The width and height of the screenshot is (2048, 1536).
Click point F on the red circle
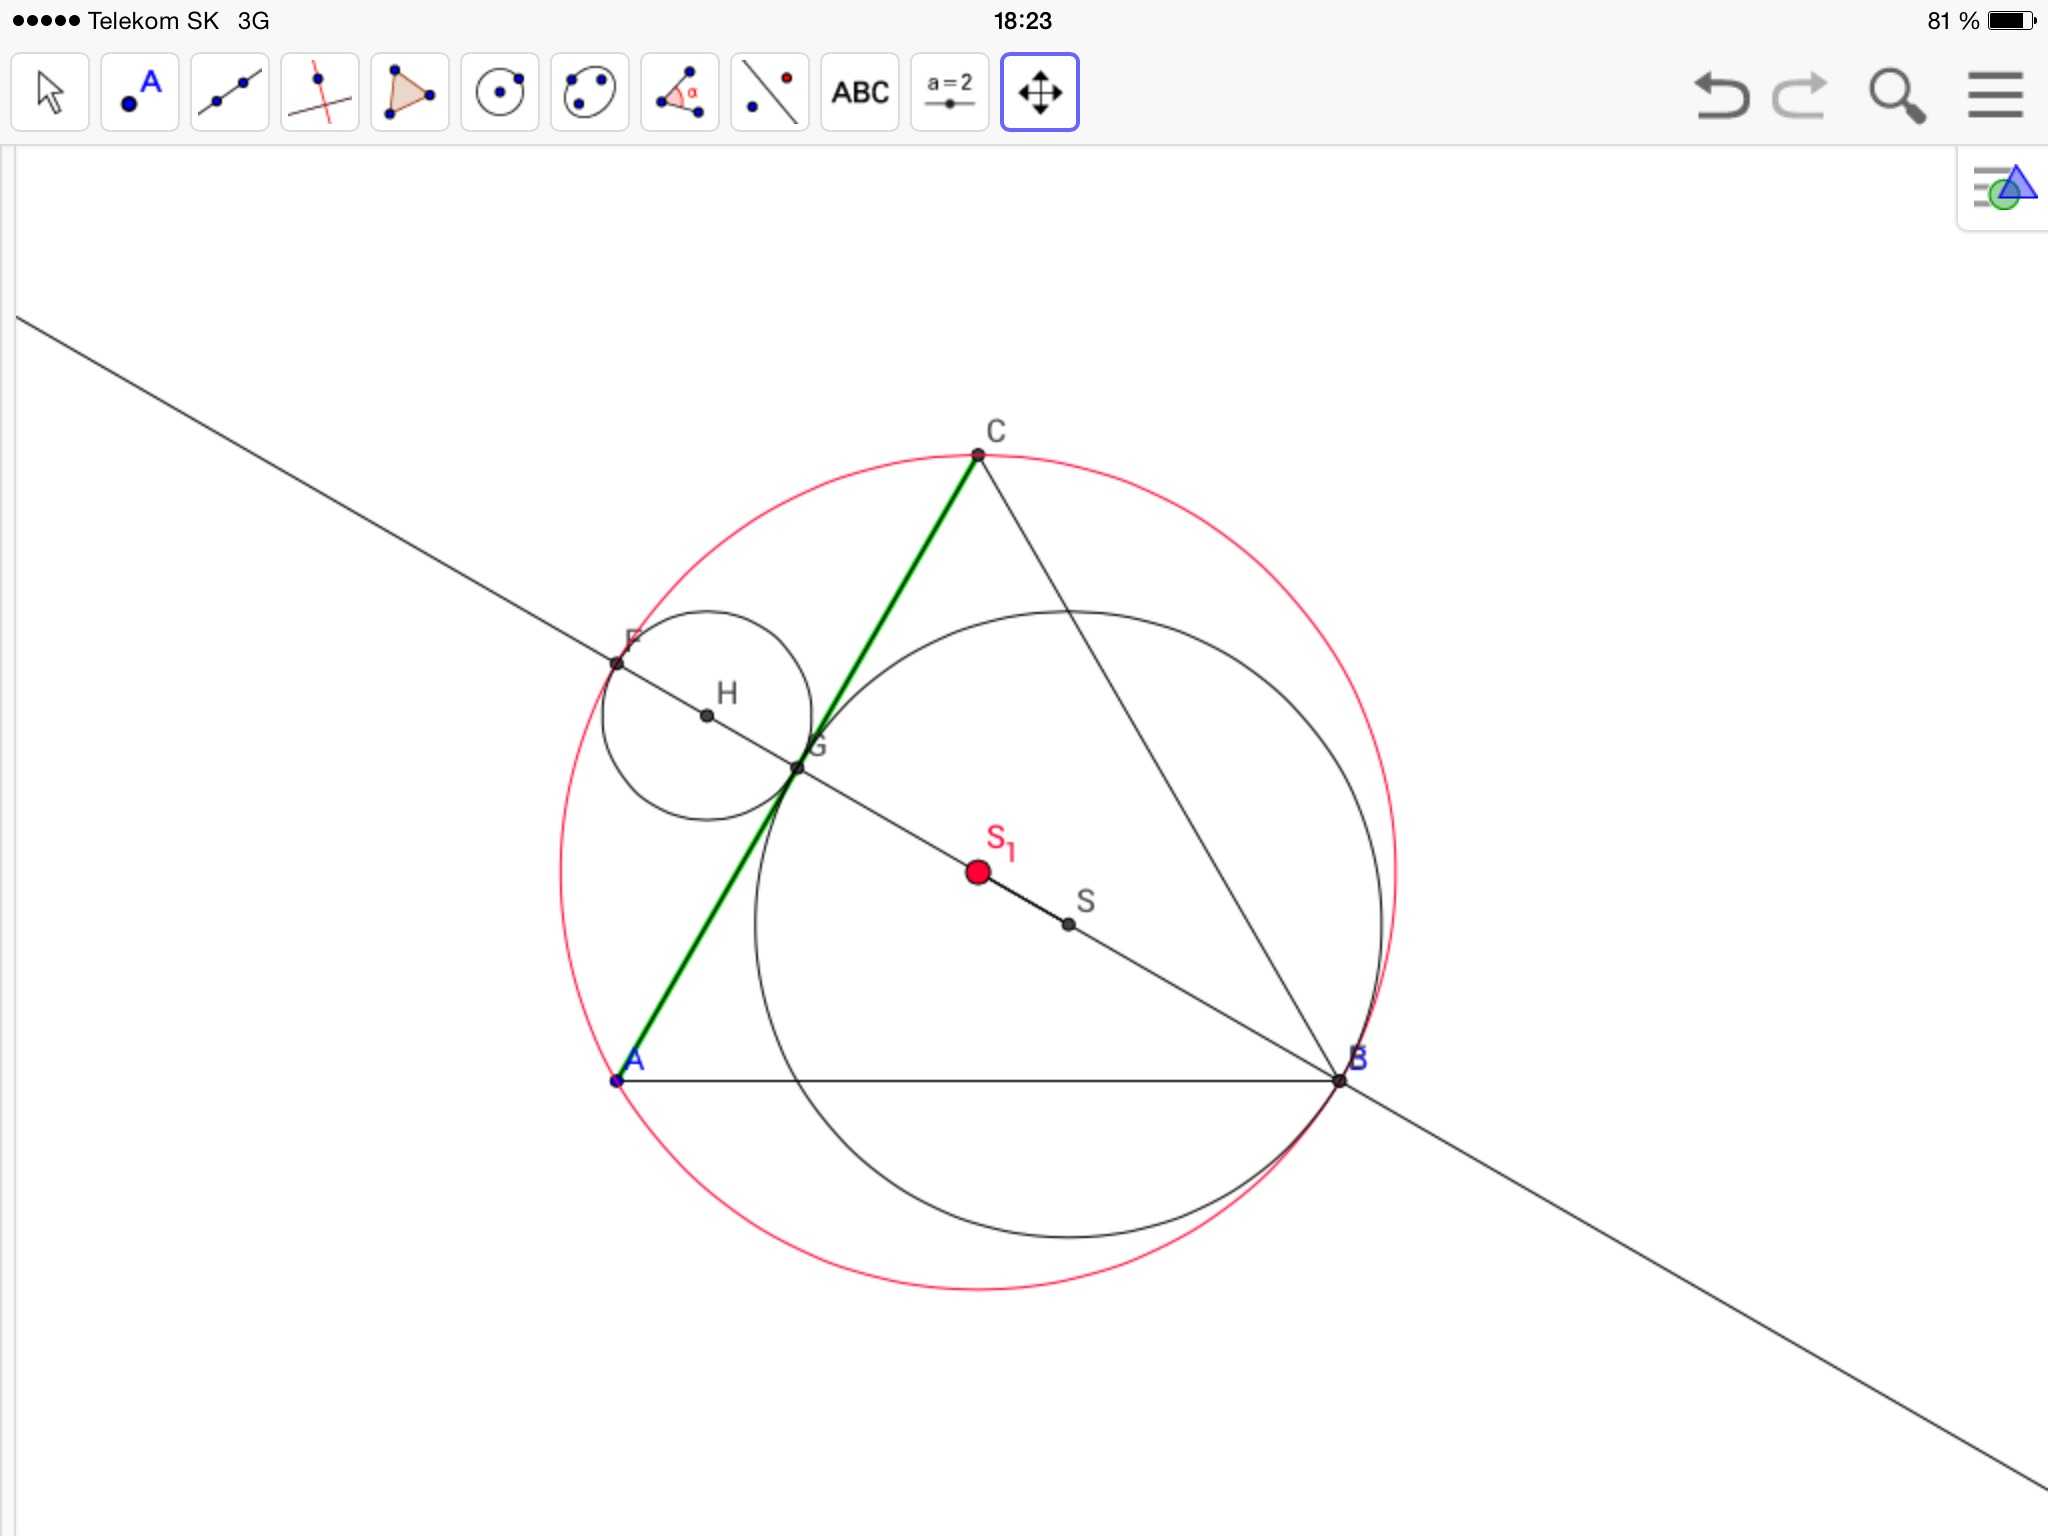click(616, 663)
